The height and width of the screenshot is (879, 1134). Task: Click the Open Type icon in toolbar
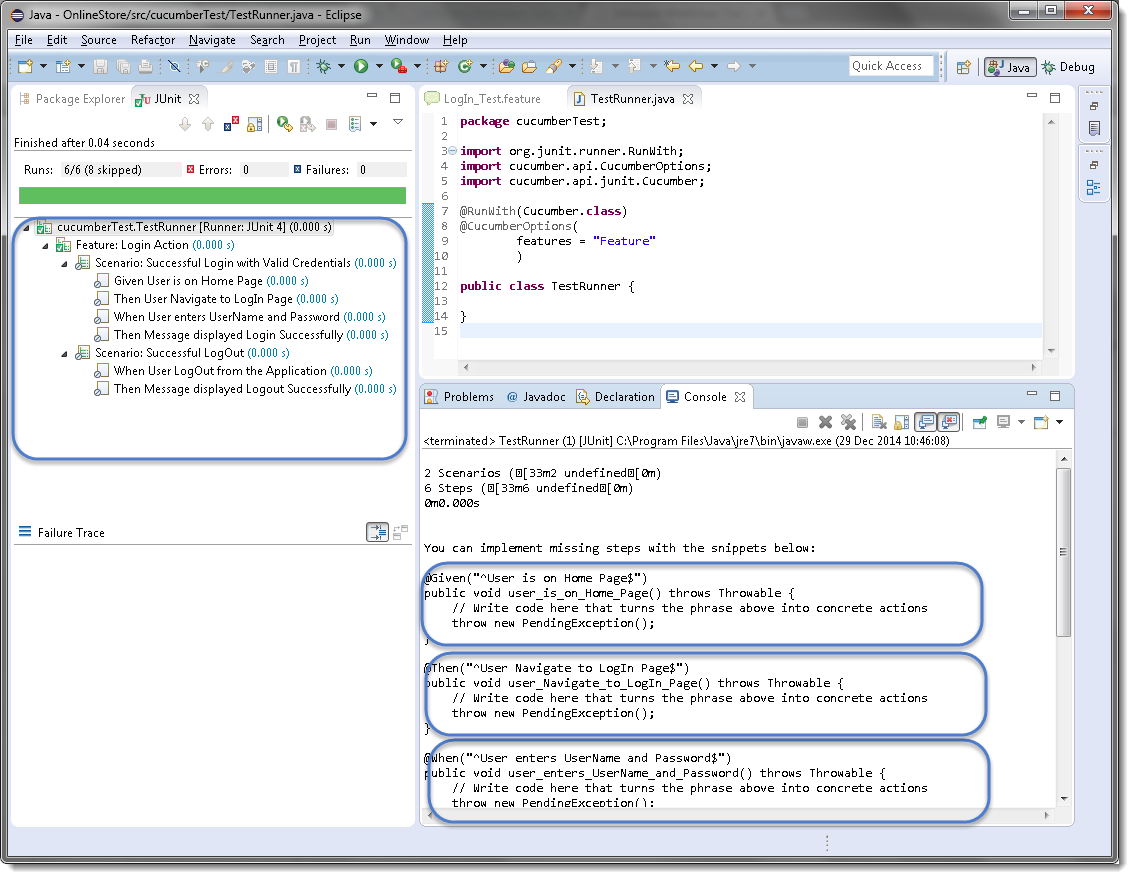coord(507,67)
